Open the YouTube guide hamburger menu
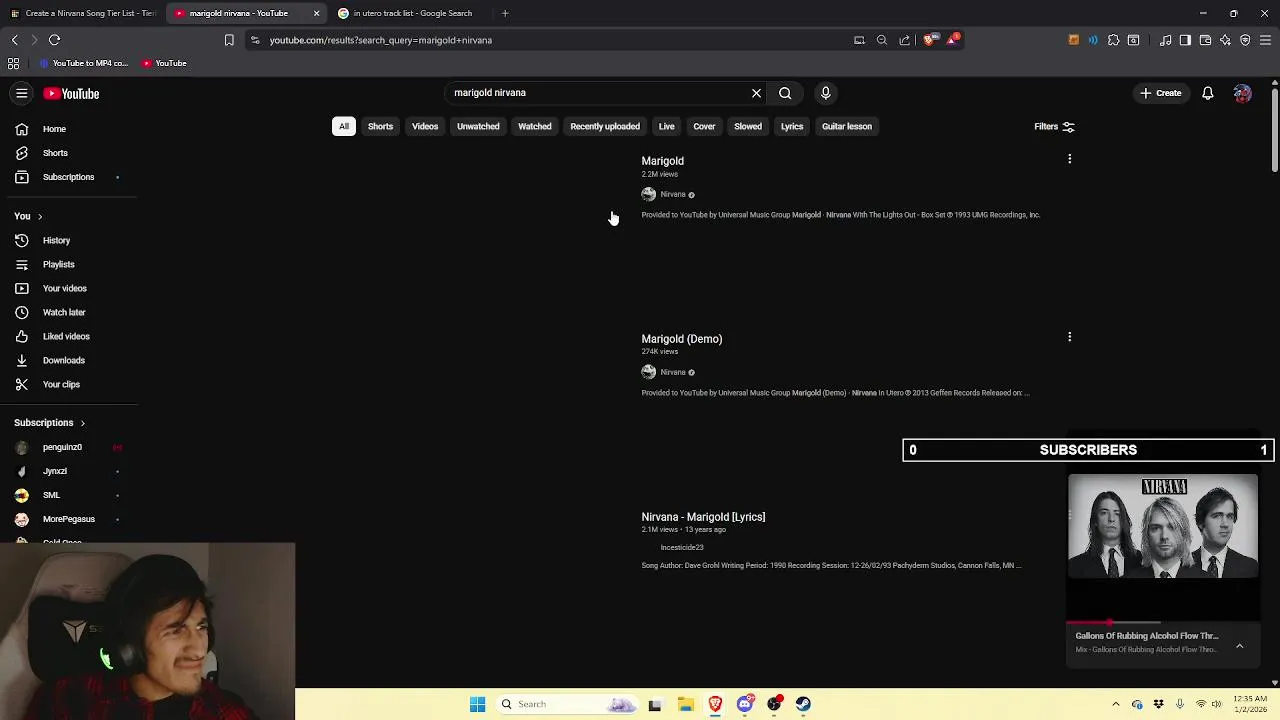Viewport: 1280px width, 720px height. (x=21, y=93)
